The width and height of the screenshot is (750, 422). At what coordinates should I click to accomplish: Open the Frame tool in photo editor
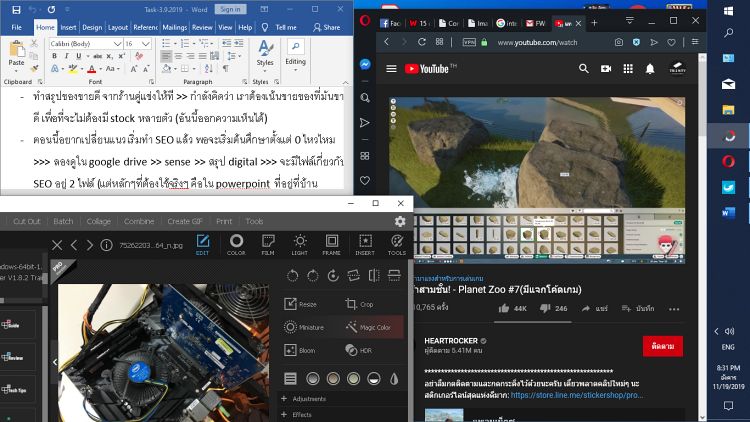[x=331, y=244]
